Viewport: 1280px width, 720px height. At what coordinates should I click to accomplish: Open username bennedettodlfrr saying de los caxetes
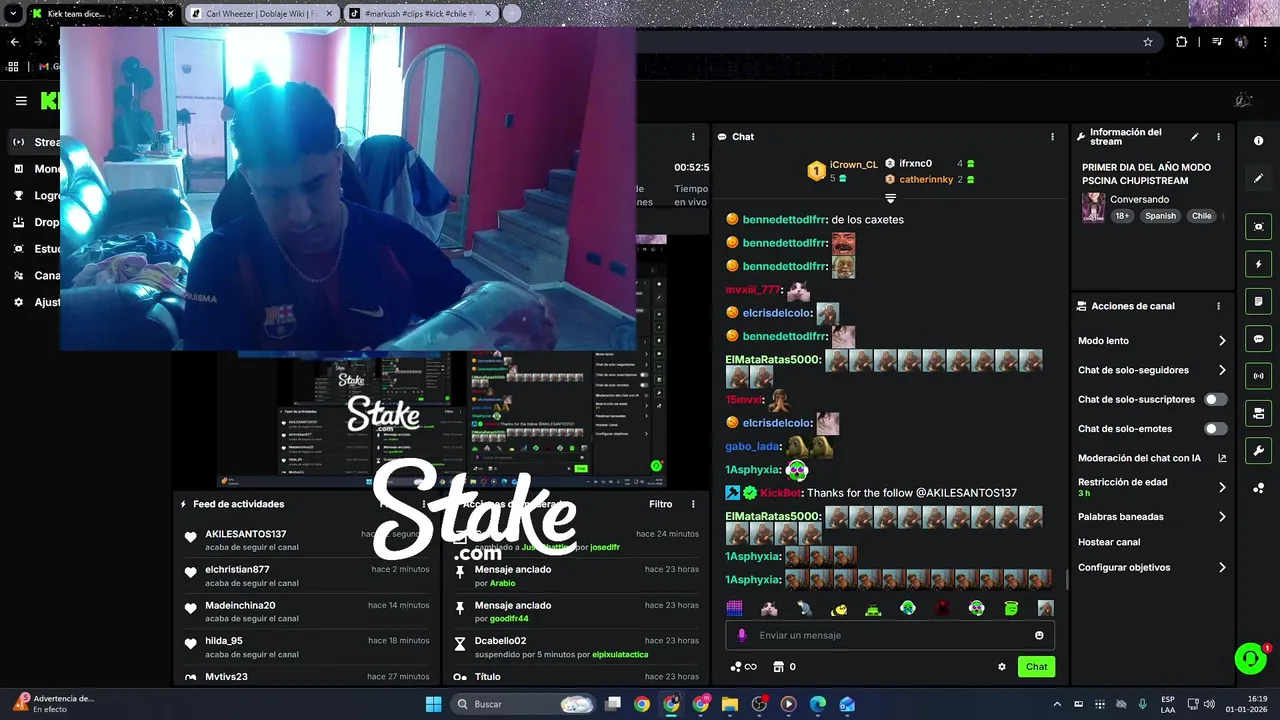point(784,220)
